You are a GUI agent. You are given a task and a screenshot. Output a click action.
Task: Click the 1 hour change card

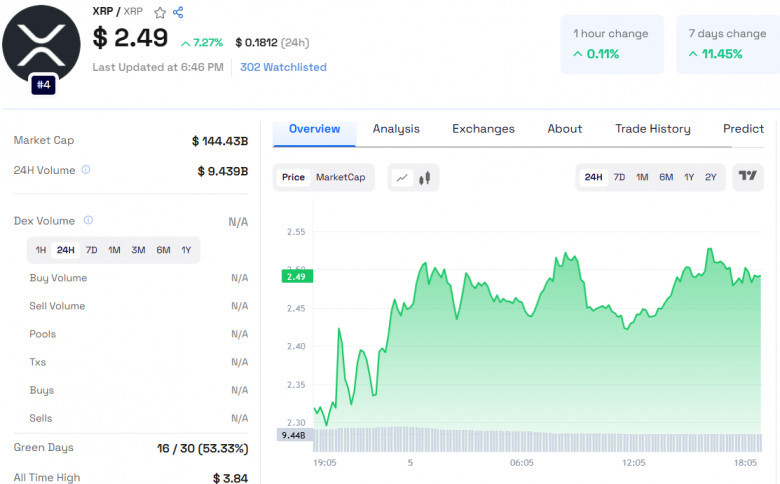coord(612,44)
